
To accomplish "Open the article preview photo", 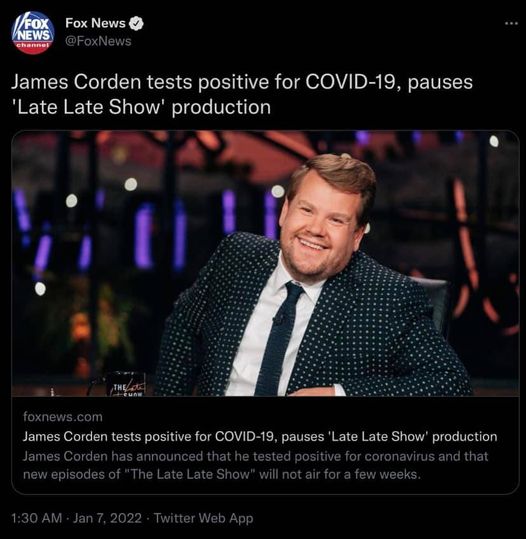I will (265, 263).
